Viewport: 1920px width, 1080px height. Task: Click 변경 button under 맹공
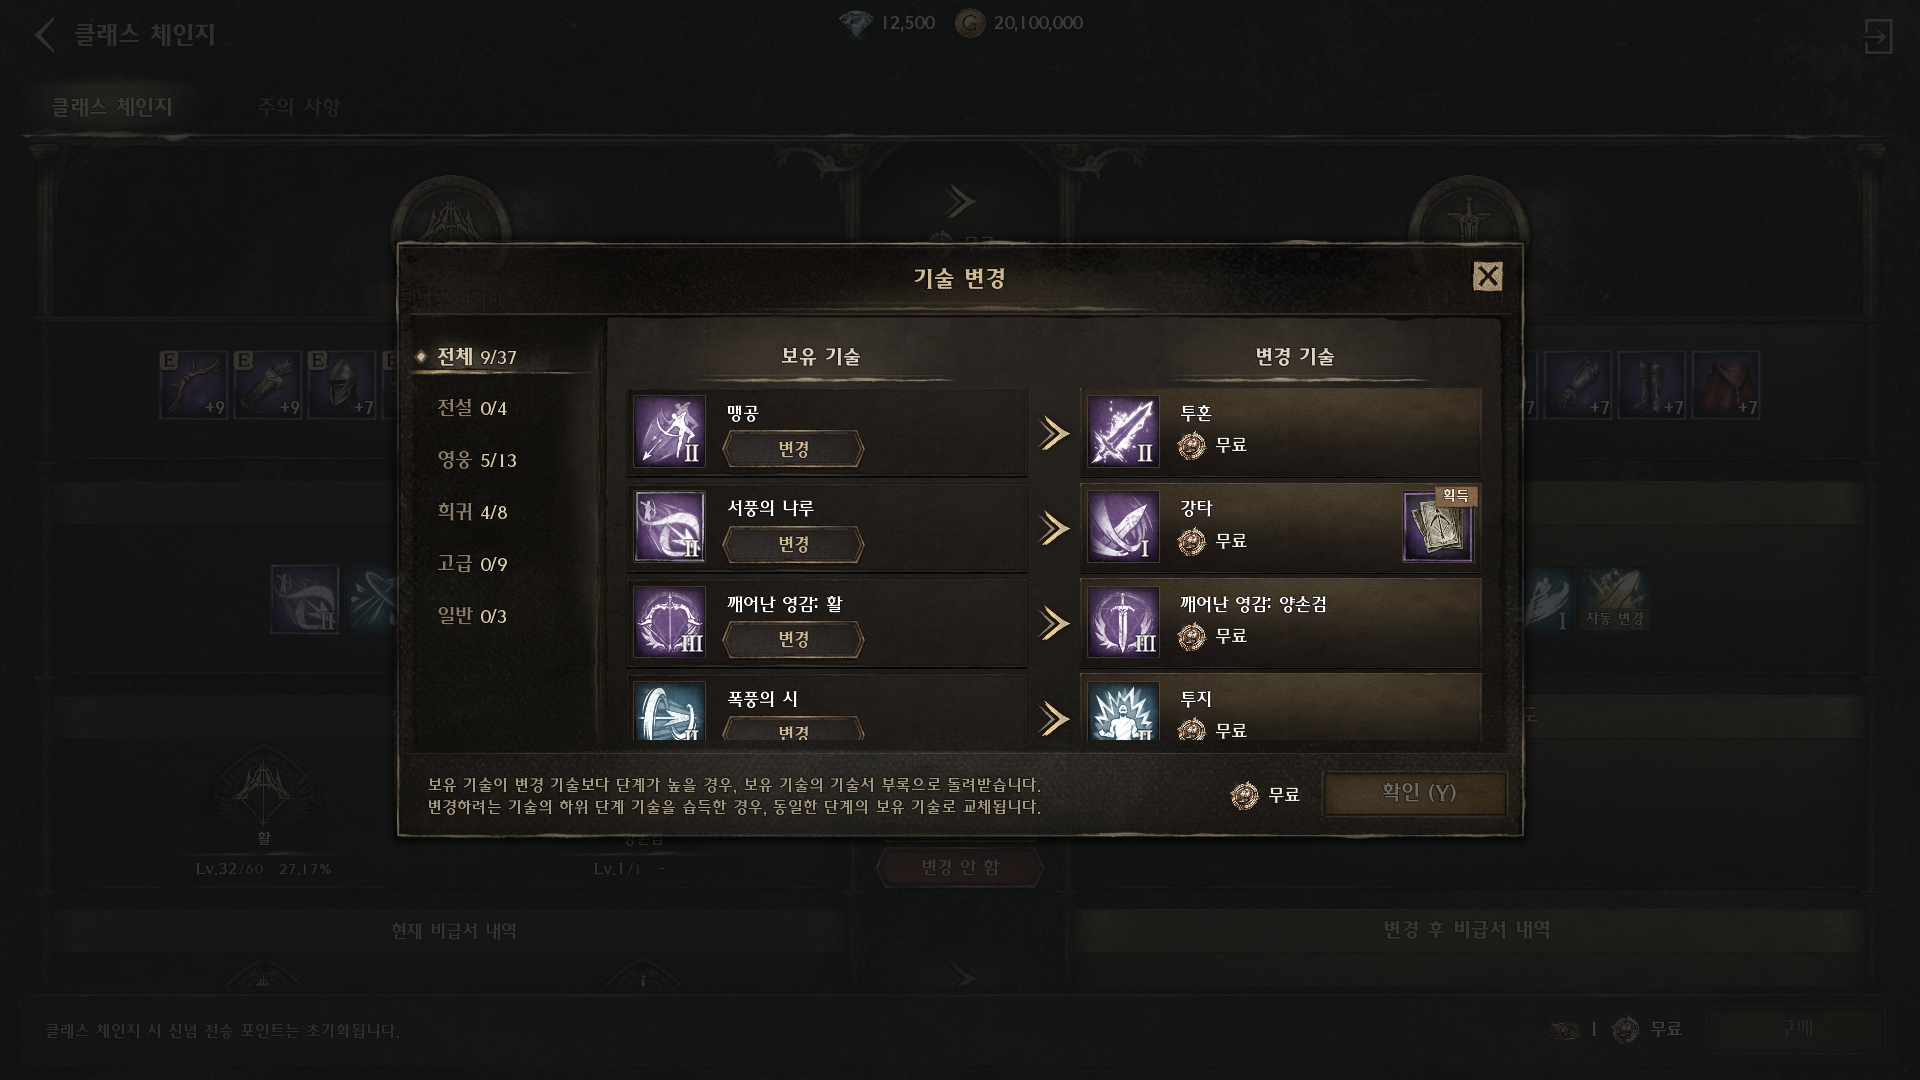tap(793, 449)
